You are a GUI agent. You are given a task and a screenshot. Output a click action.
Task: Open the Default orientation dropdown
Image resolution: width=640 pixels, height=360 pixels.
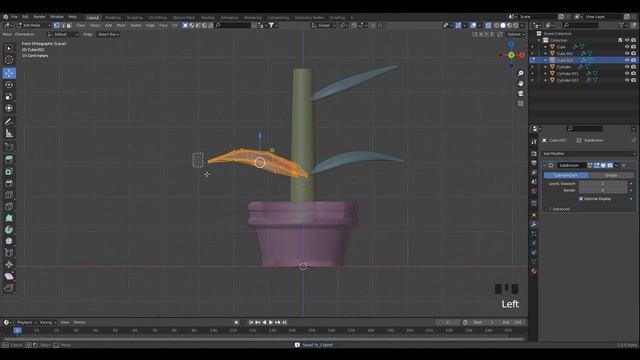[63, 34]
